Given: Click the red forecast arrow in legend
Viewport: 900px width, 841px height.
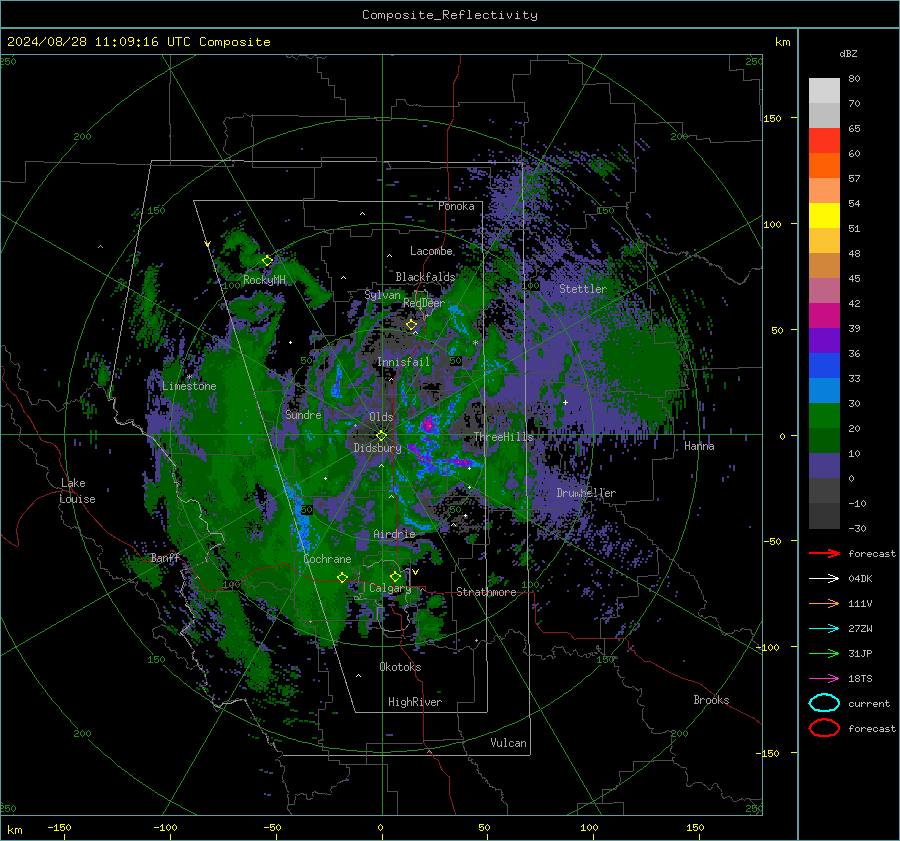Looking at the screenshot, I should click(824, 553).
